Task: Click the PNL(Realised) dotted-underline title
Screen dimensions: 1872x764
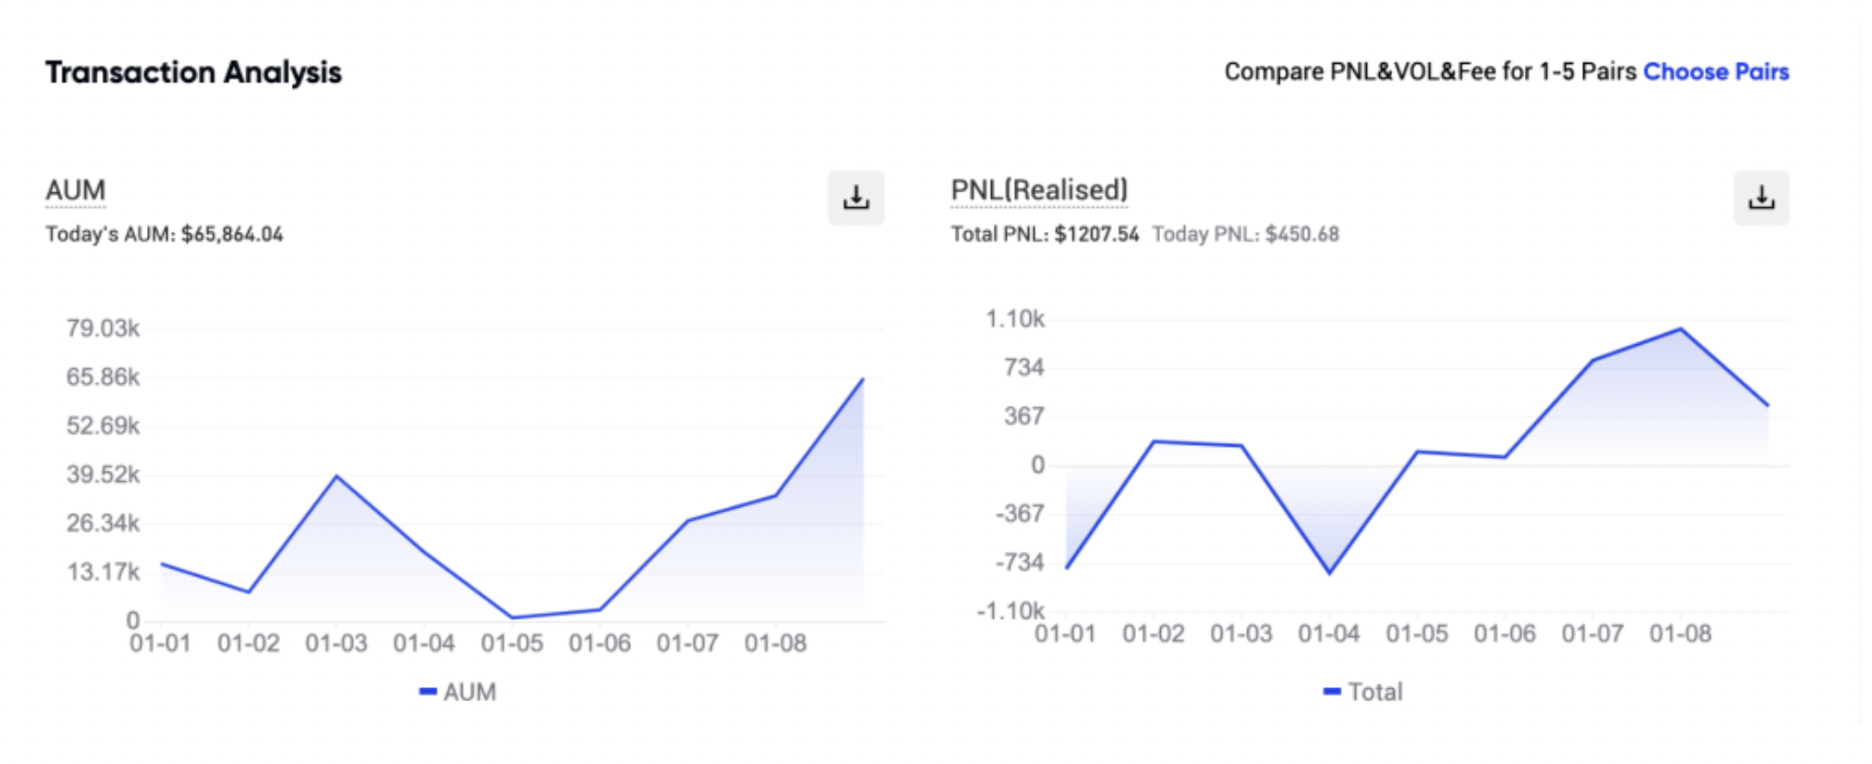Action: tap(1039, 190)
